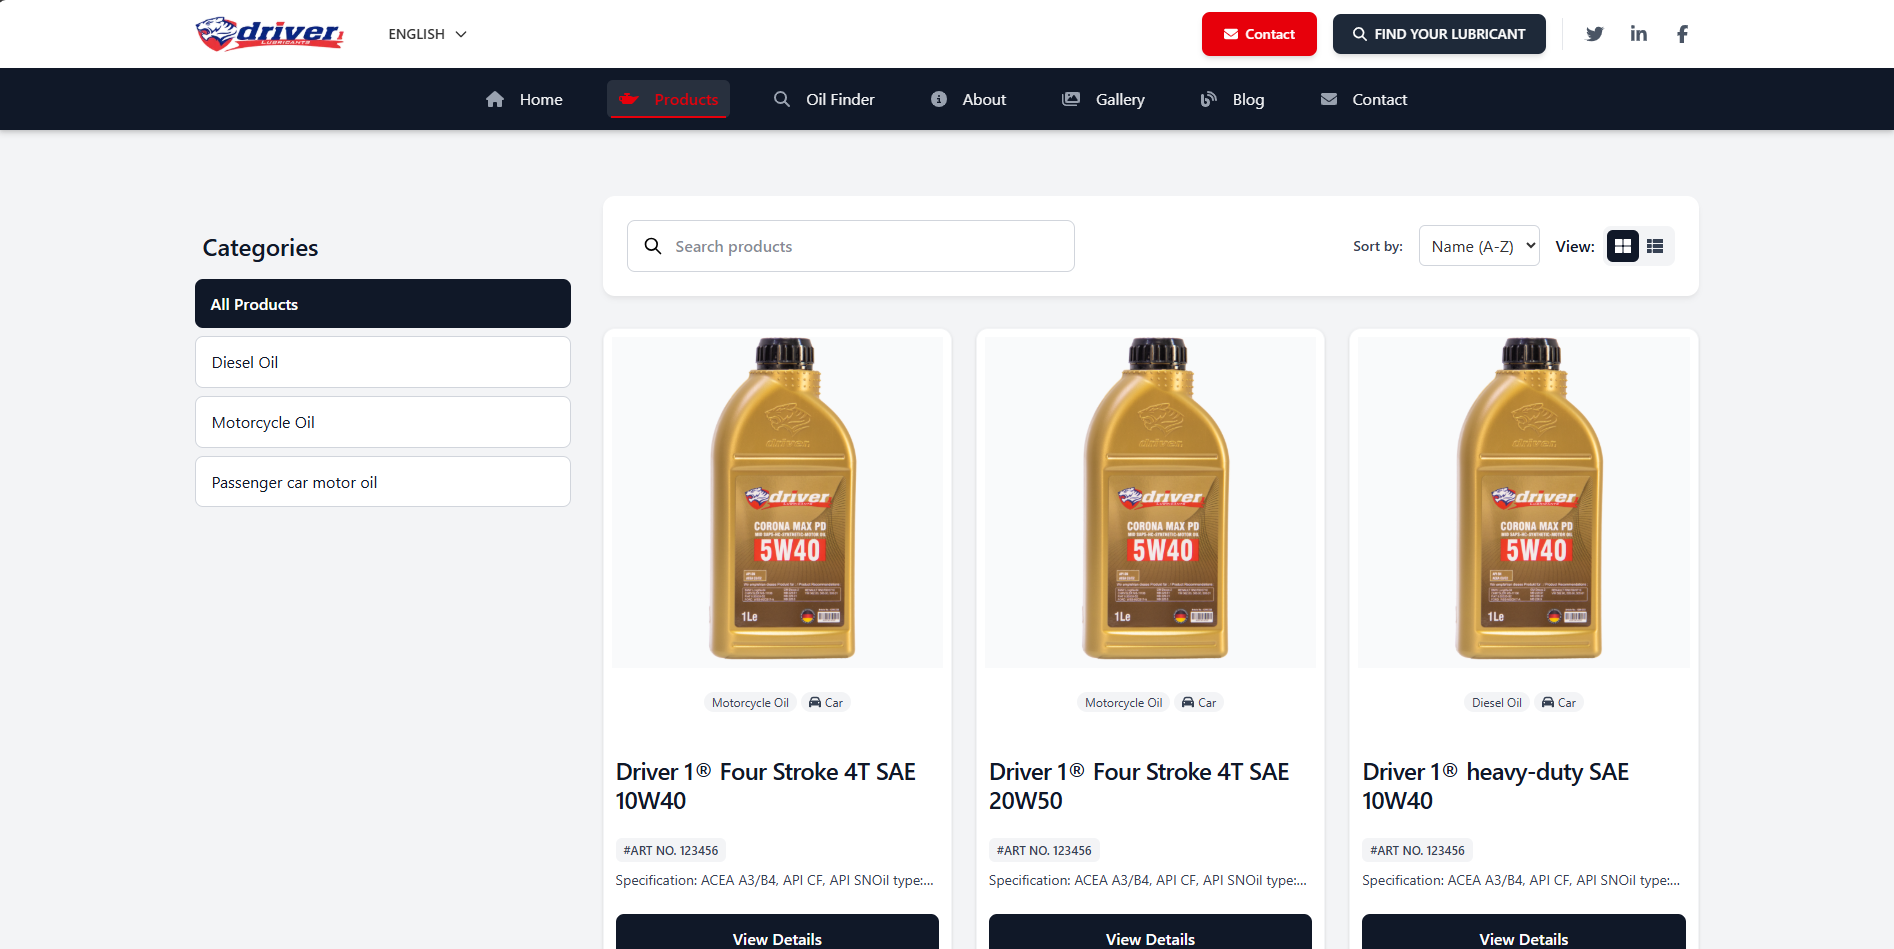The height and width of the screenshot is (949, 1894).
Task: Open heavy-duty 10W40 product image
Action: point(1524,502)
